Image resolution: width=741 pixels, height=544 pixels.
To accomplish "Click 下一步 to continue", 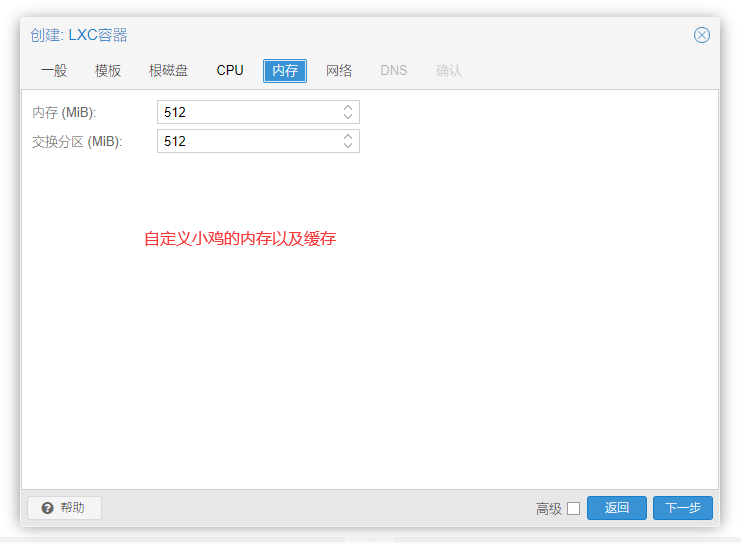I will tap(682, 508).
